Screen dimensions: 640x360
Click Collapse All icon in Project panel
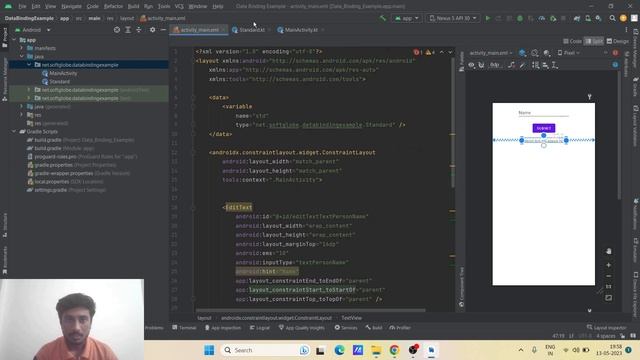[139, 30]
